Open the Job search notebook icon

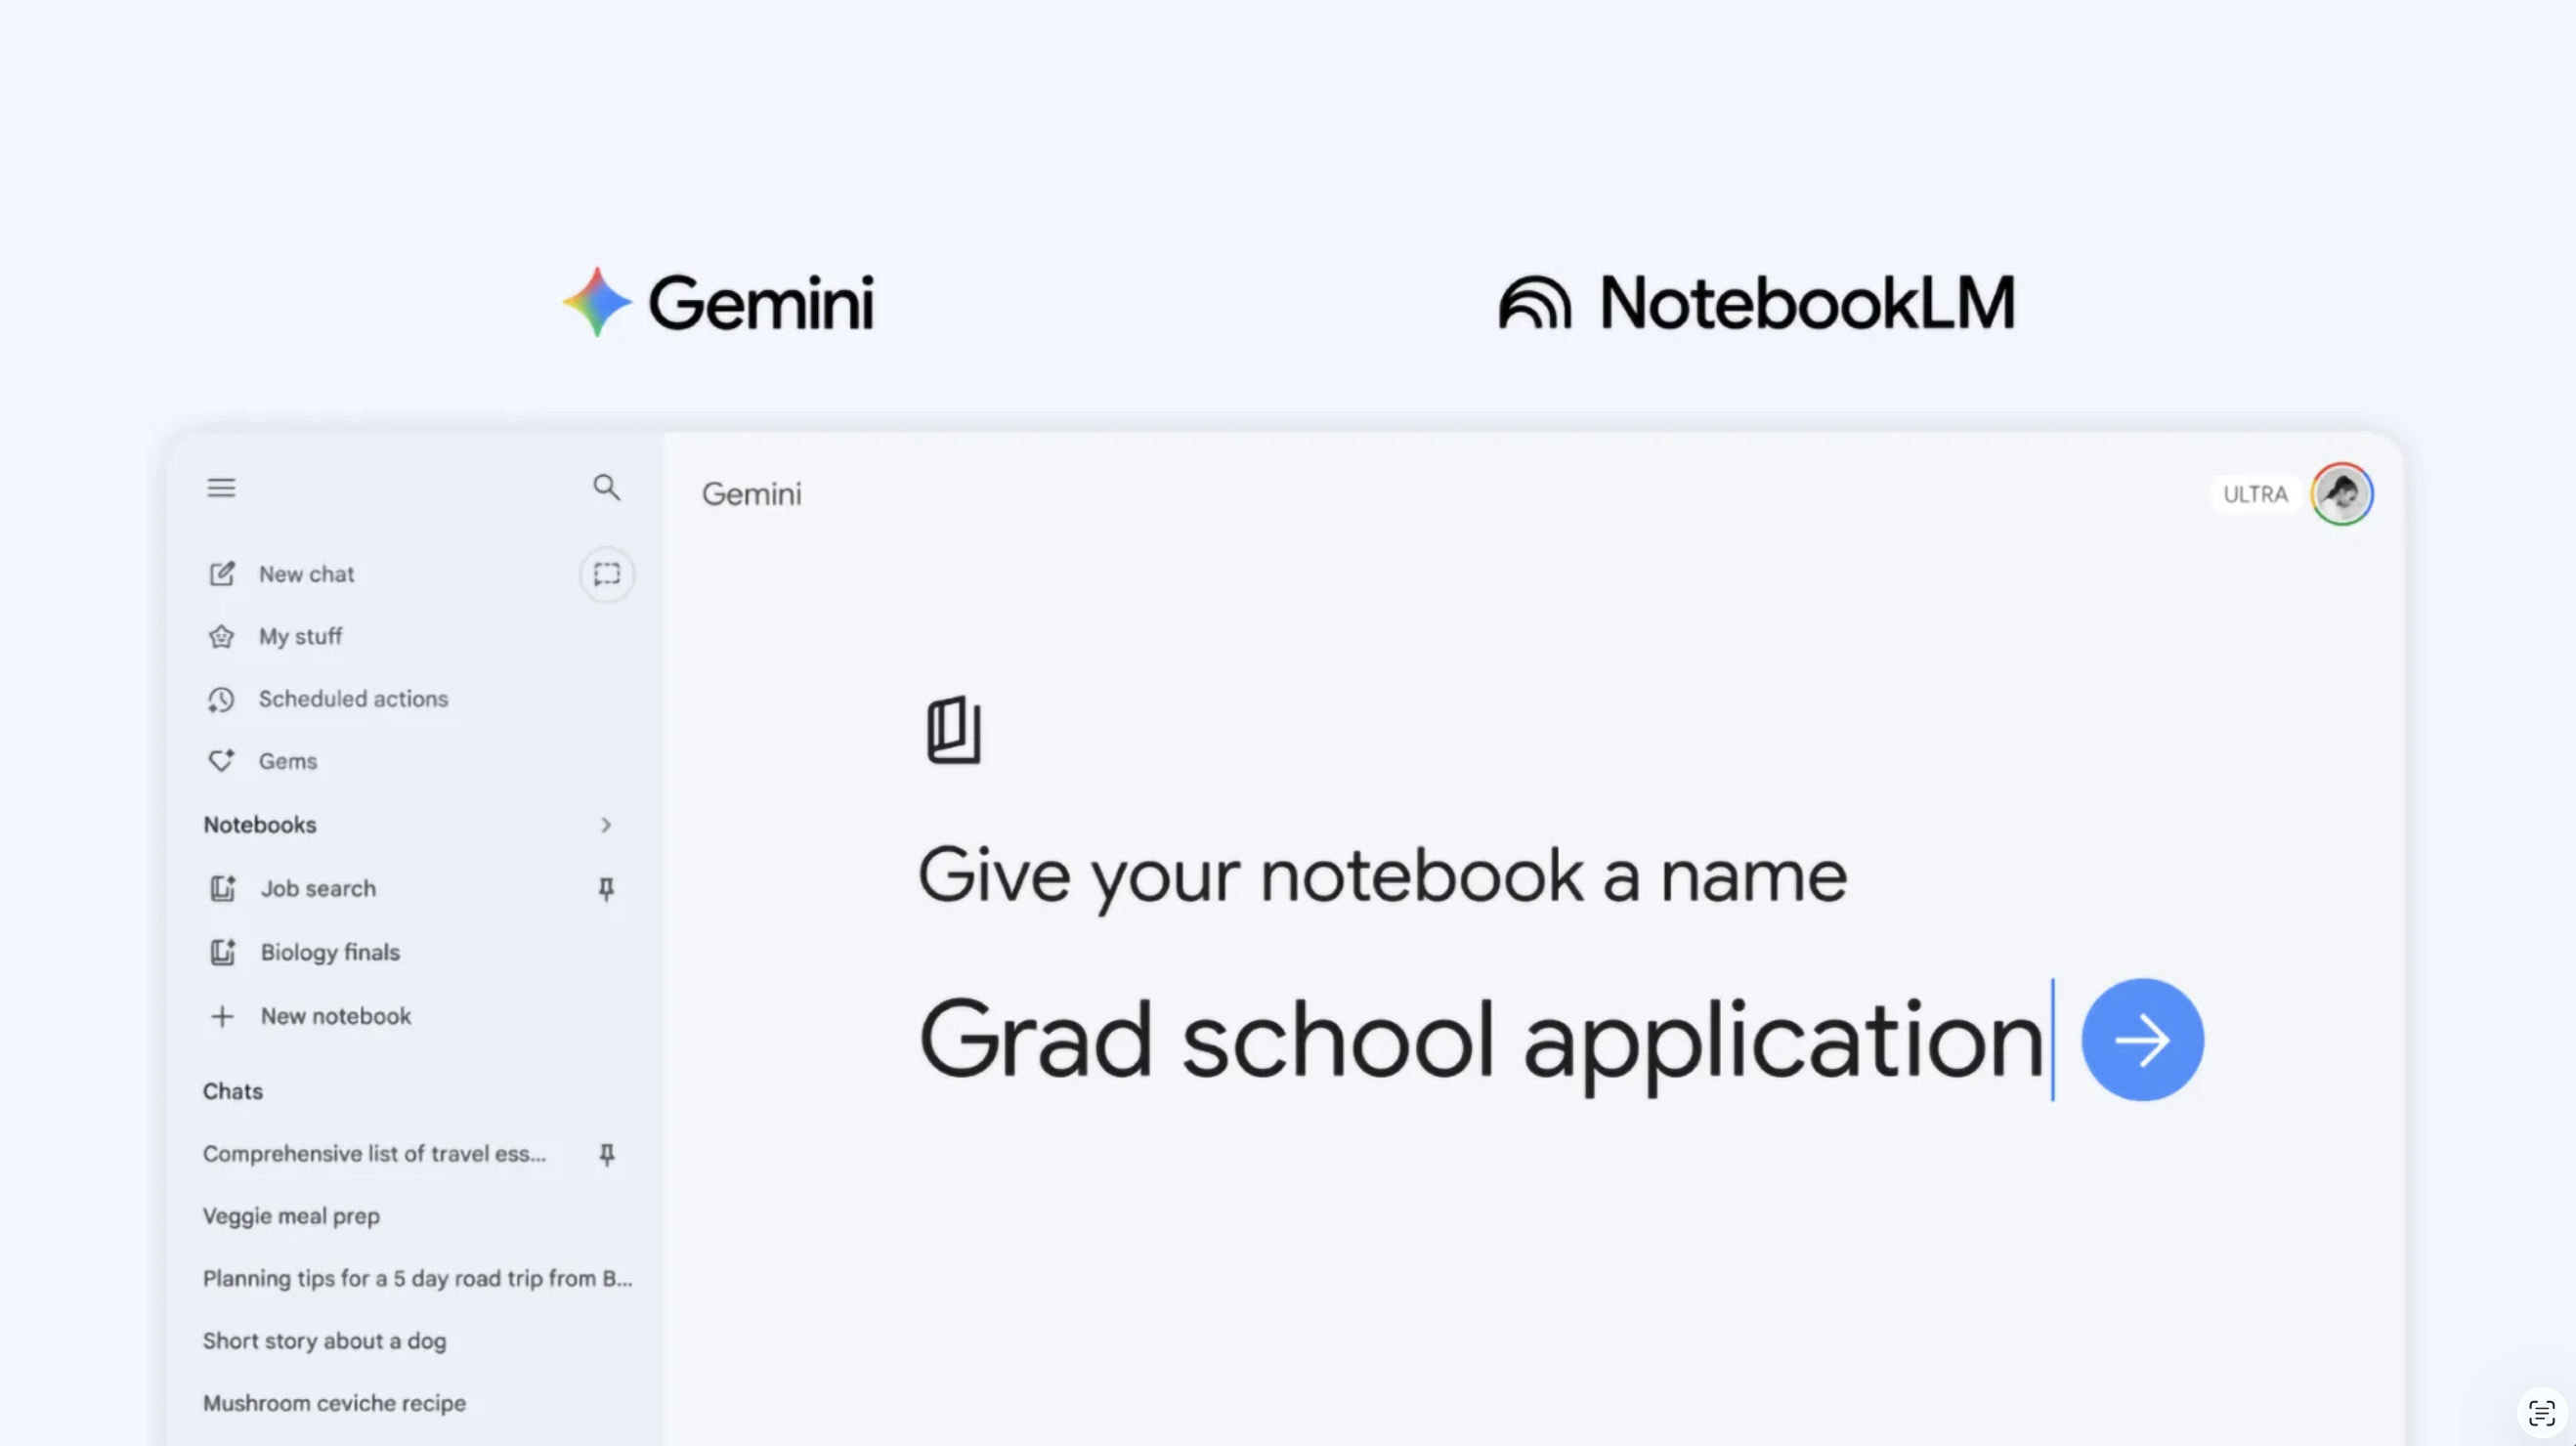point(222,888)
